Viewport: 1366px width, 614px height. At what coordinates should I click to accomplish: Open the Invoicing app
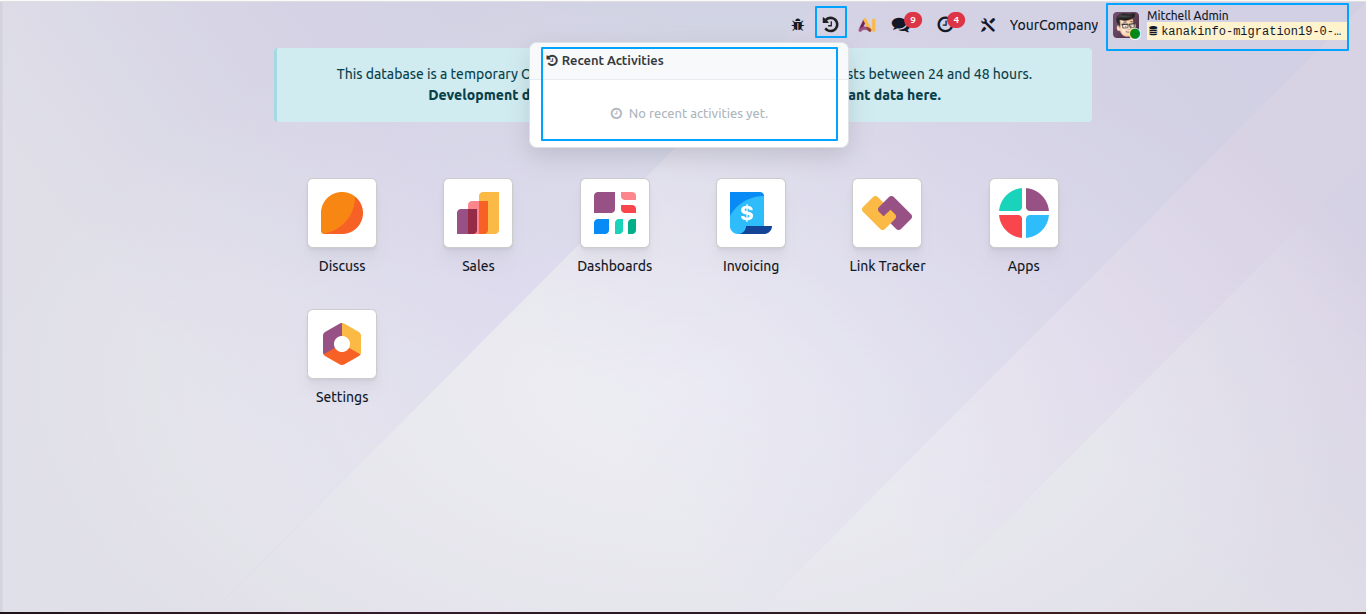[x=751, y=213]
